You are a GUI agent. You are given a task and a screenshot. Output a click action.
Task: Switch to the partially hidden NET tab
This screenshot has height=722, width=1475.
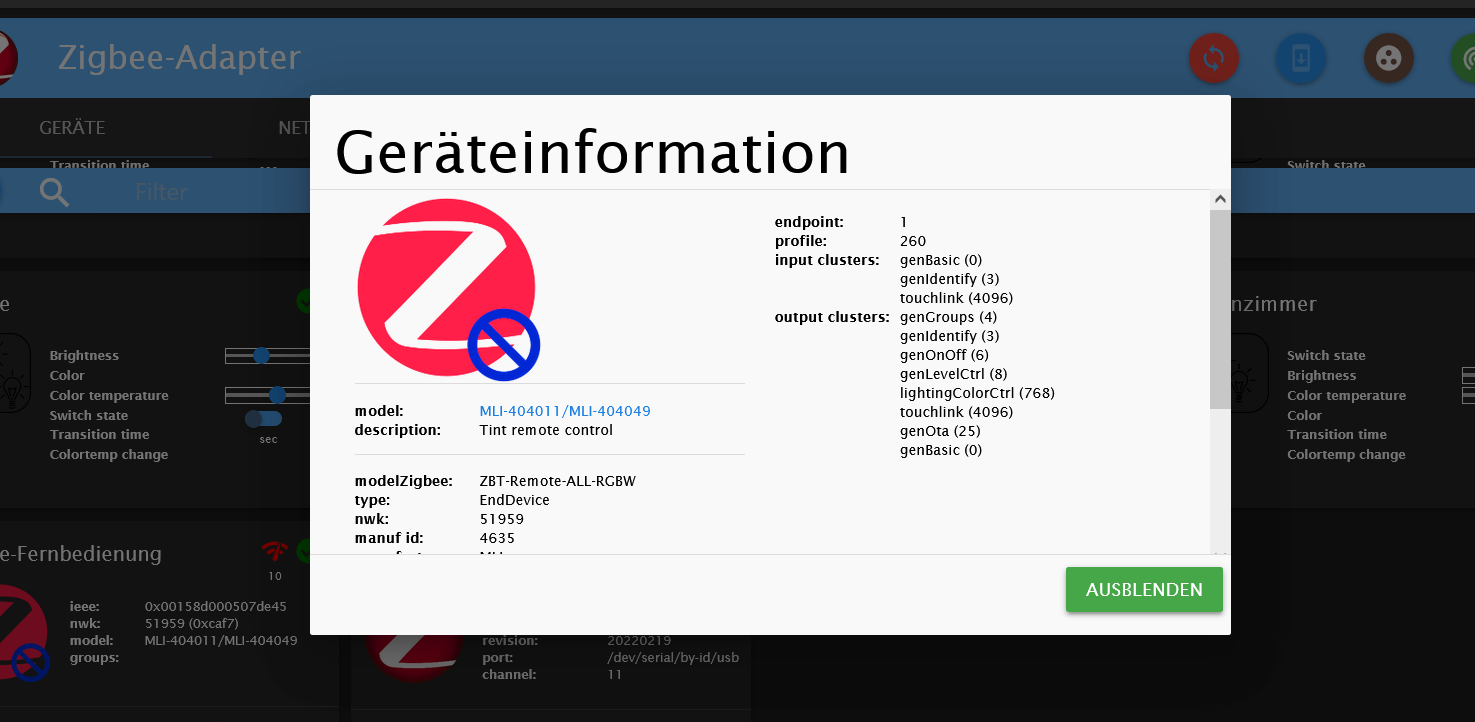pos(294,128)
